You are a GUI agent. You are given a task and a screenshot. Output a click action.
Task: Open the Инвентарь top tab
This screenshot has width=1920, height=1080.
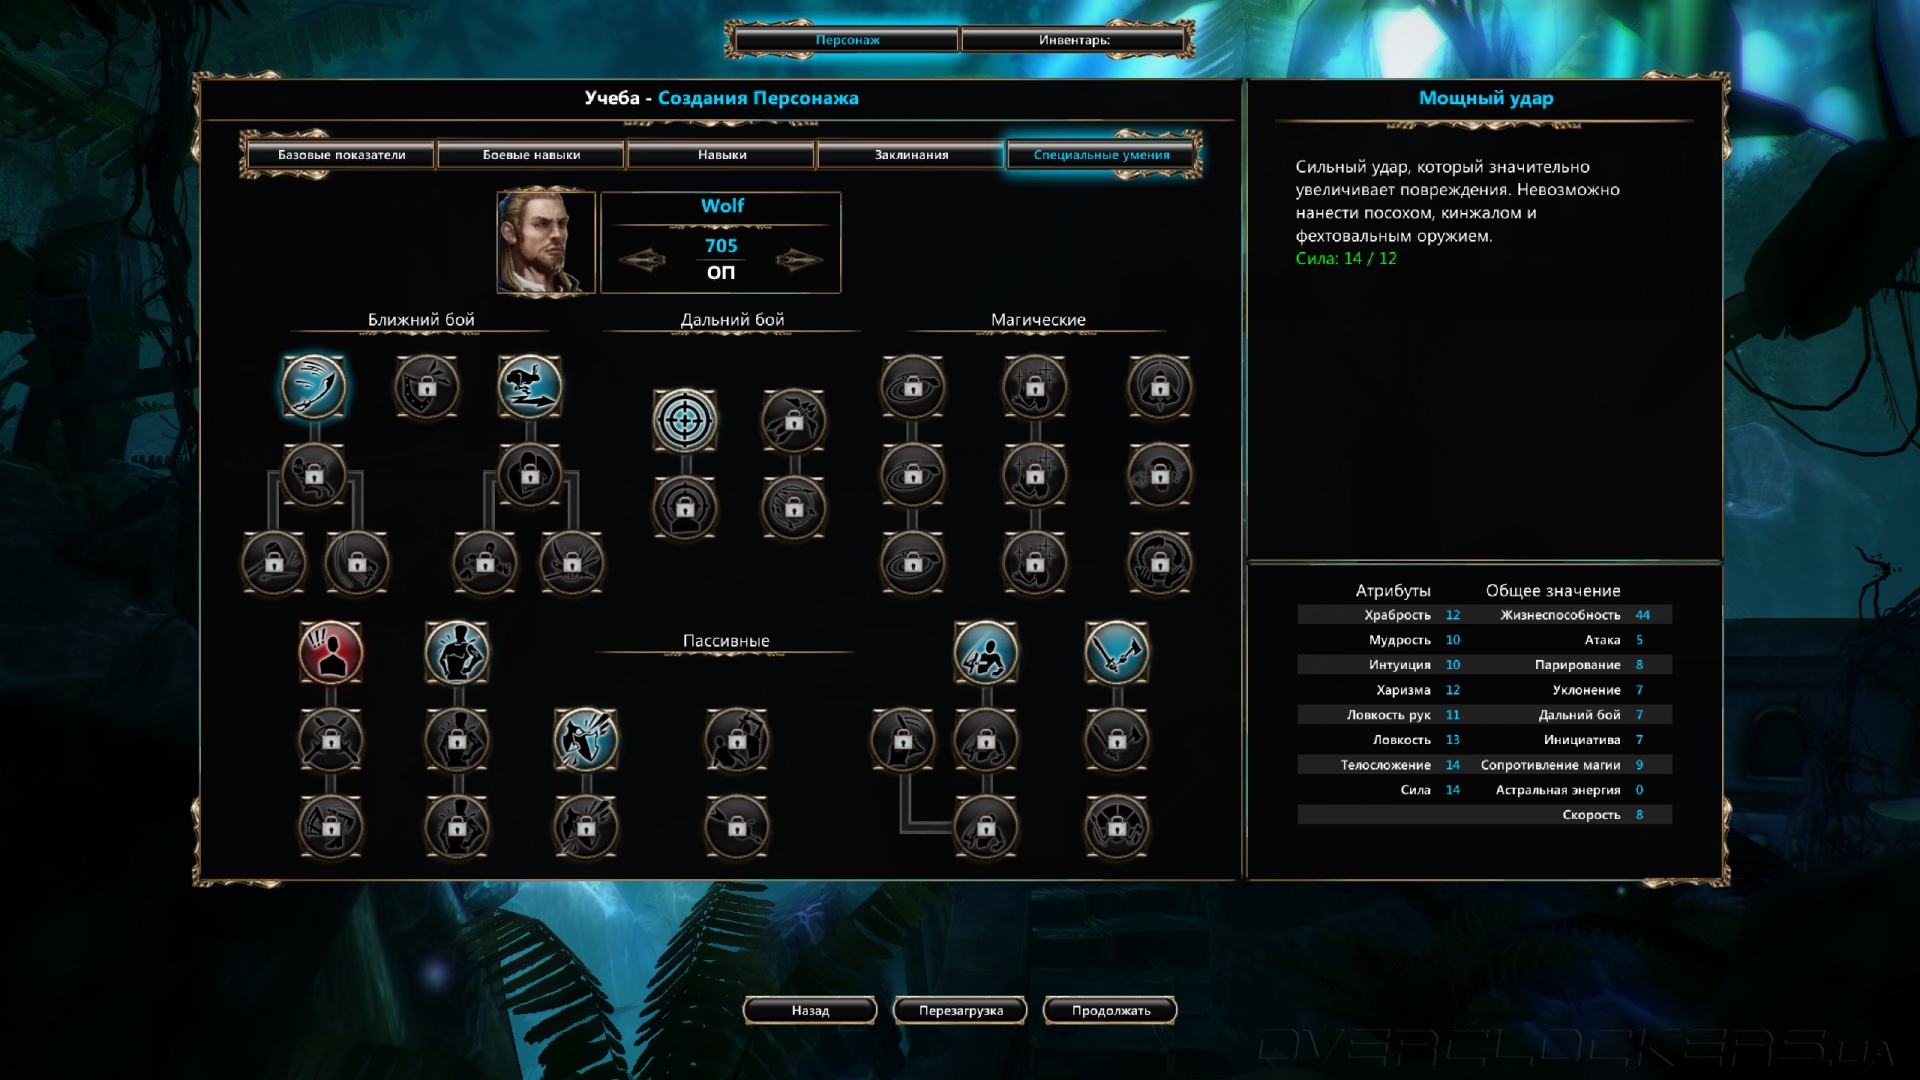[x=1074, y=40]
